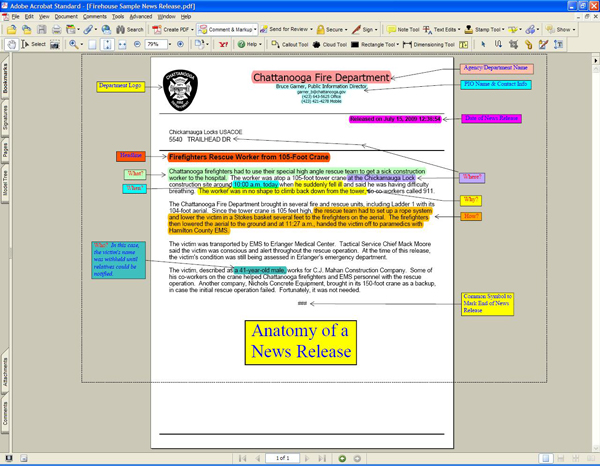Switch to Fit Width view
The image size is (600, 466).
pyautogui.click(x=122, y=44)
